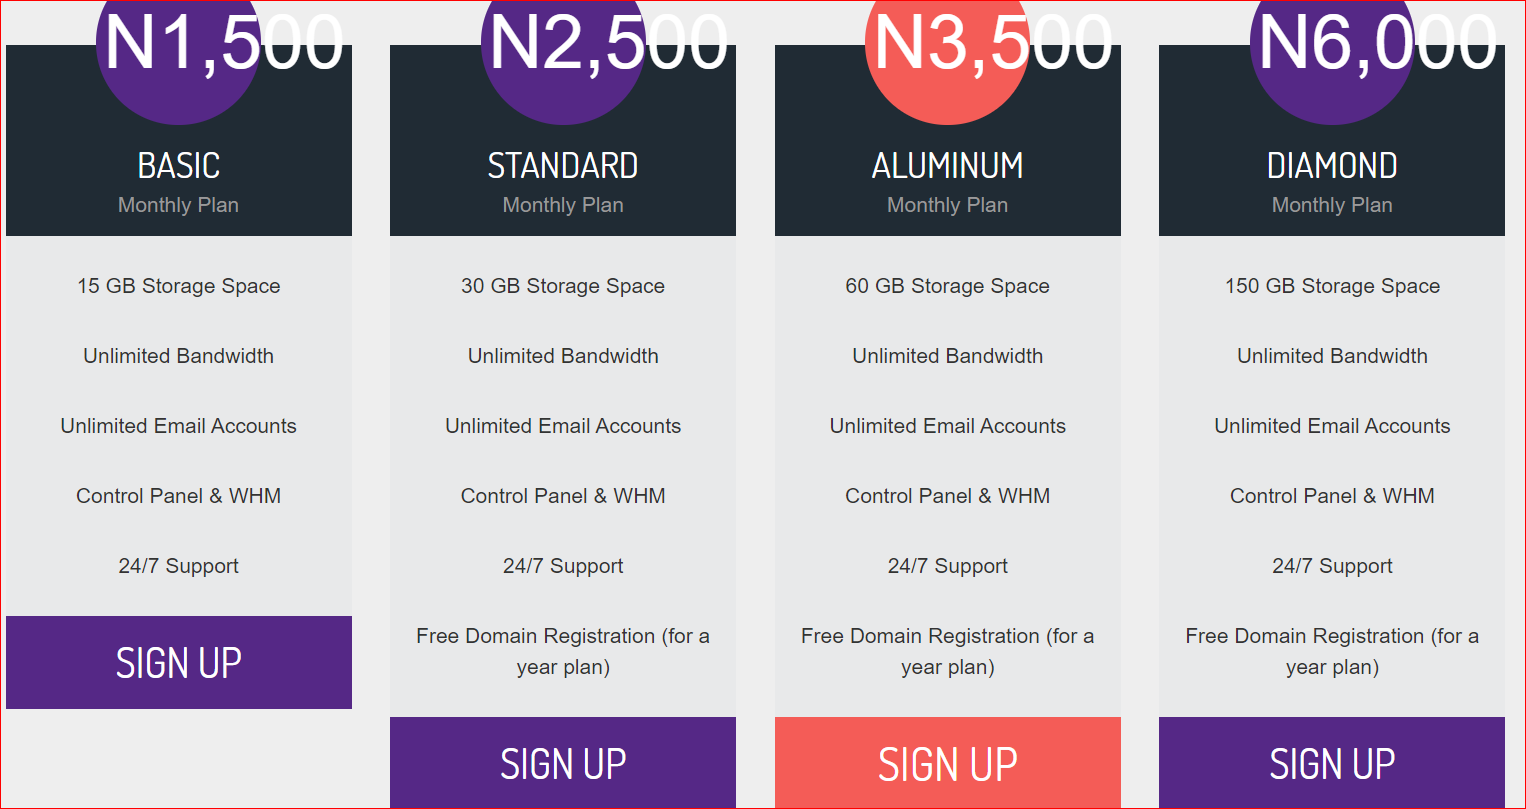Screen dimensions: 1526x809
Task: Click Control Panel & WHM under Aluminum
Action: [x=948, y=496]
